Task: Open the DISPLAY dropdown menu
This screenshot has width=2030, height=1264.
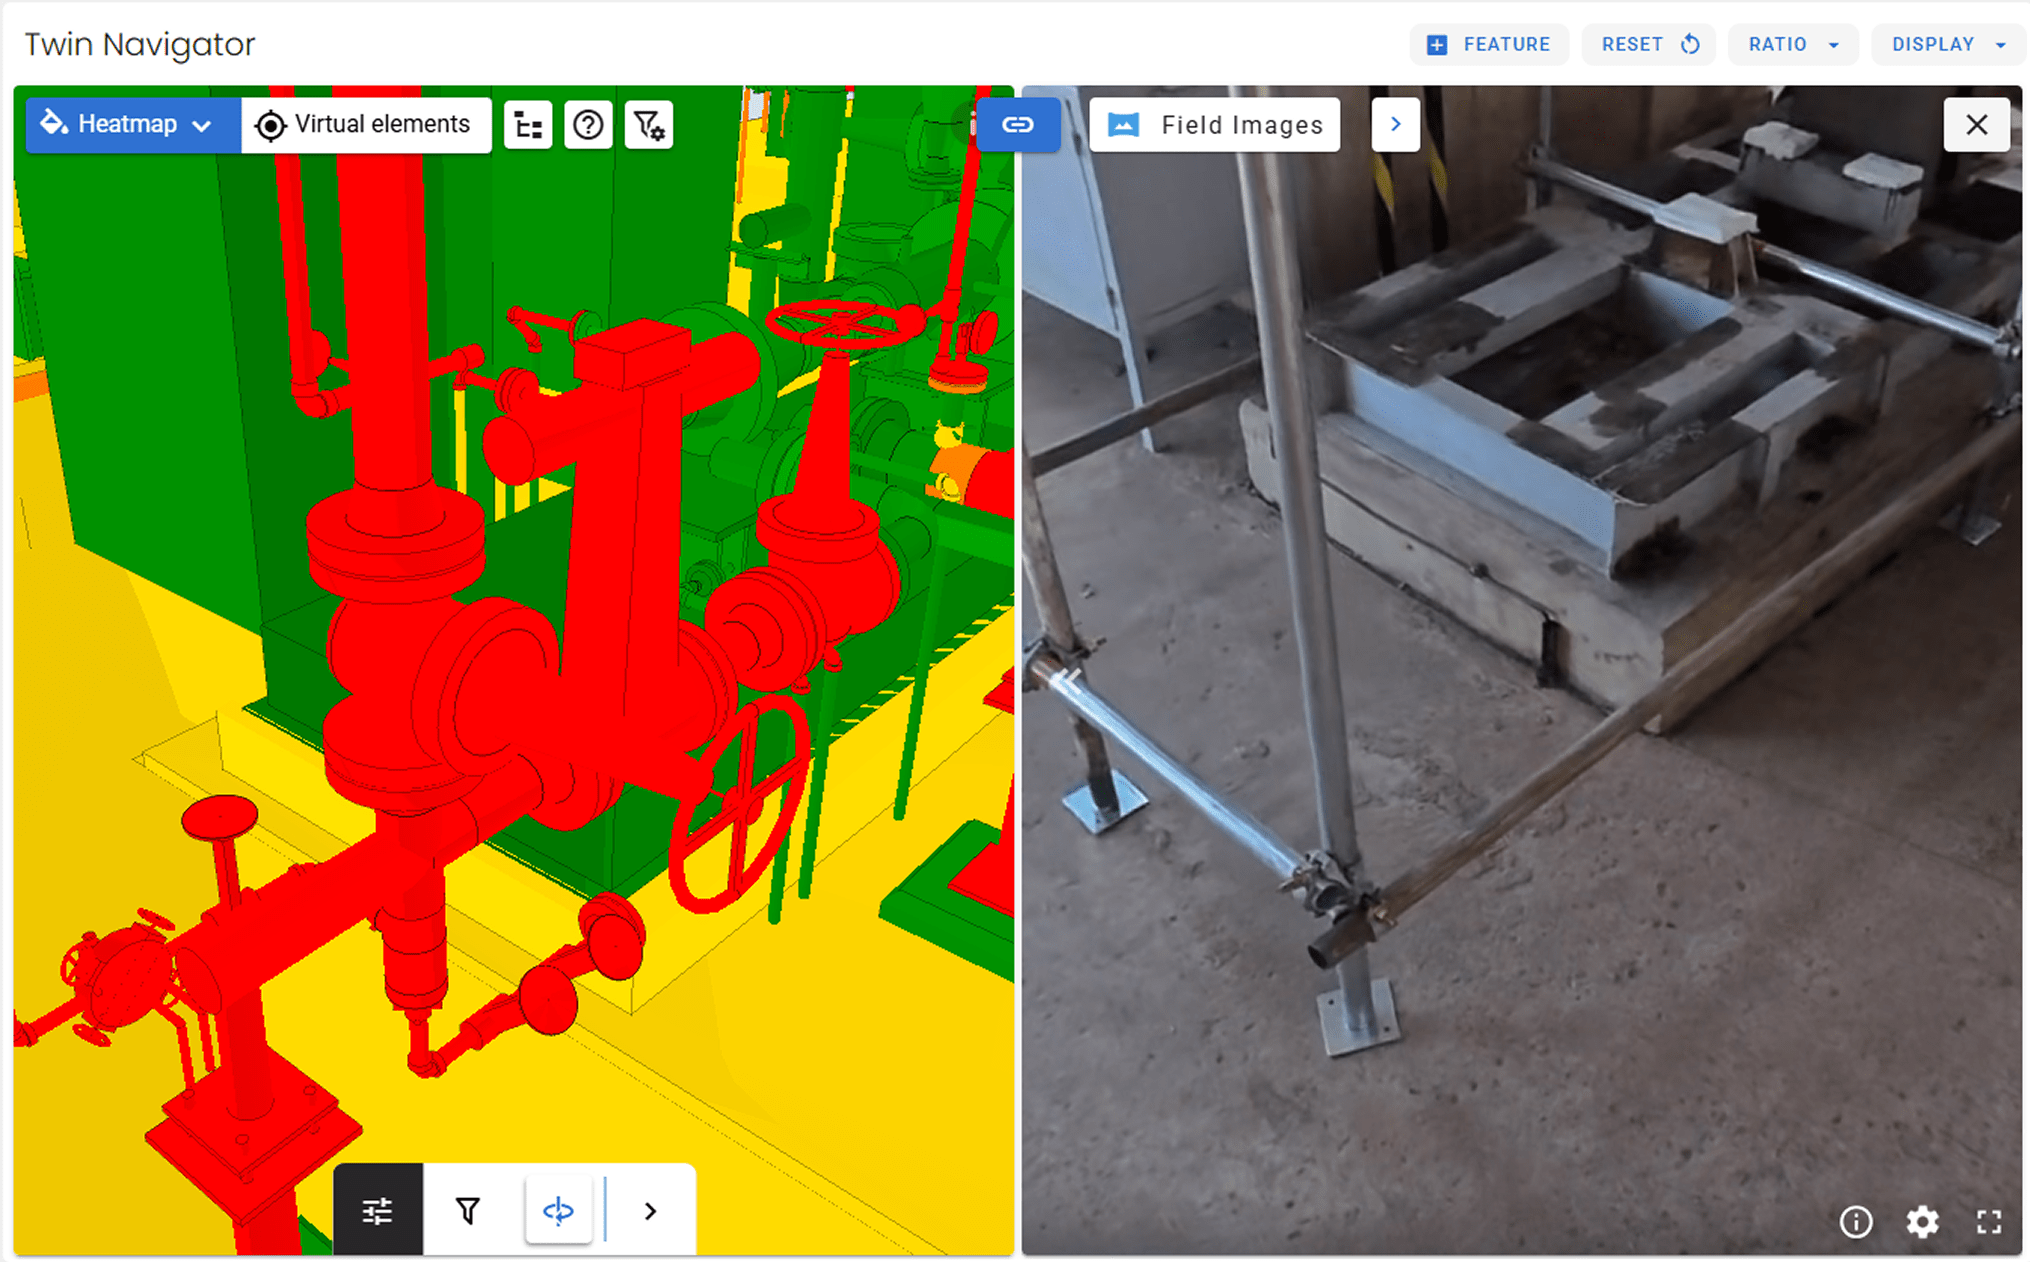Action: click(x=1948, y=45)
